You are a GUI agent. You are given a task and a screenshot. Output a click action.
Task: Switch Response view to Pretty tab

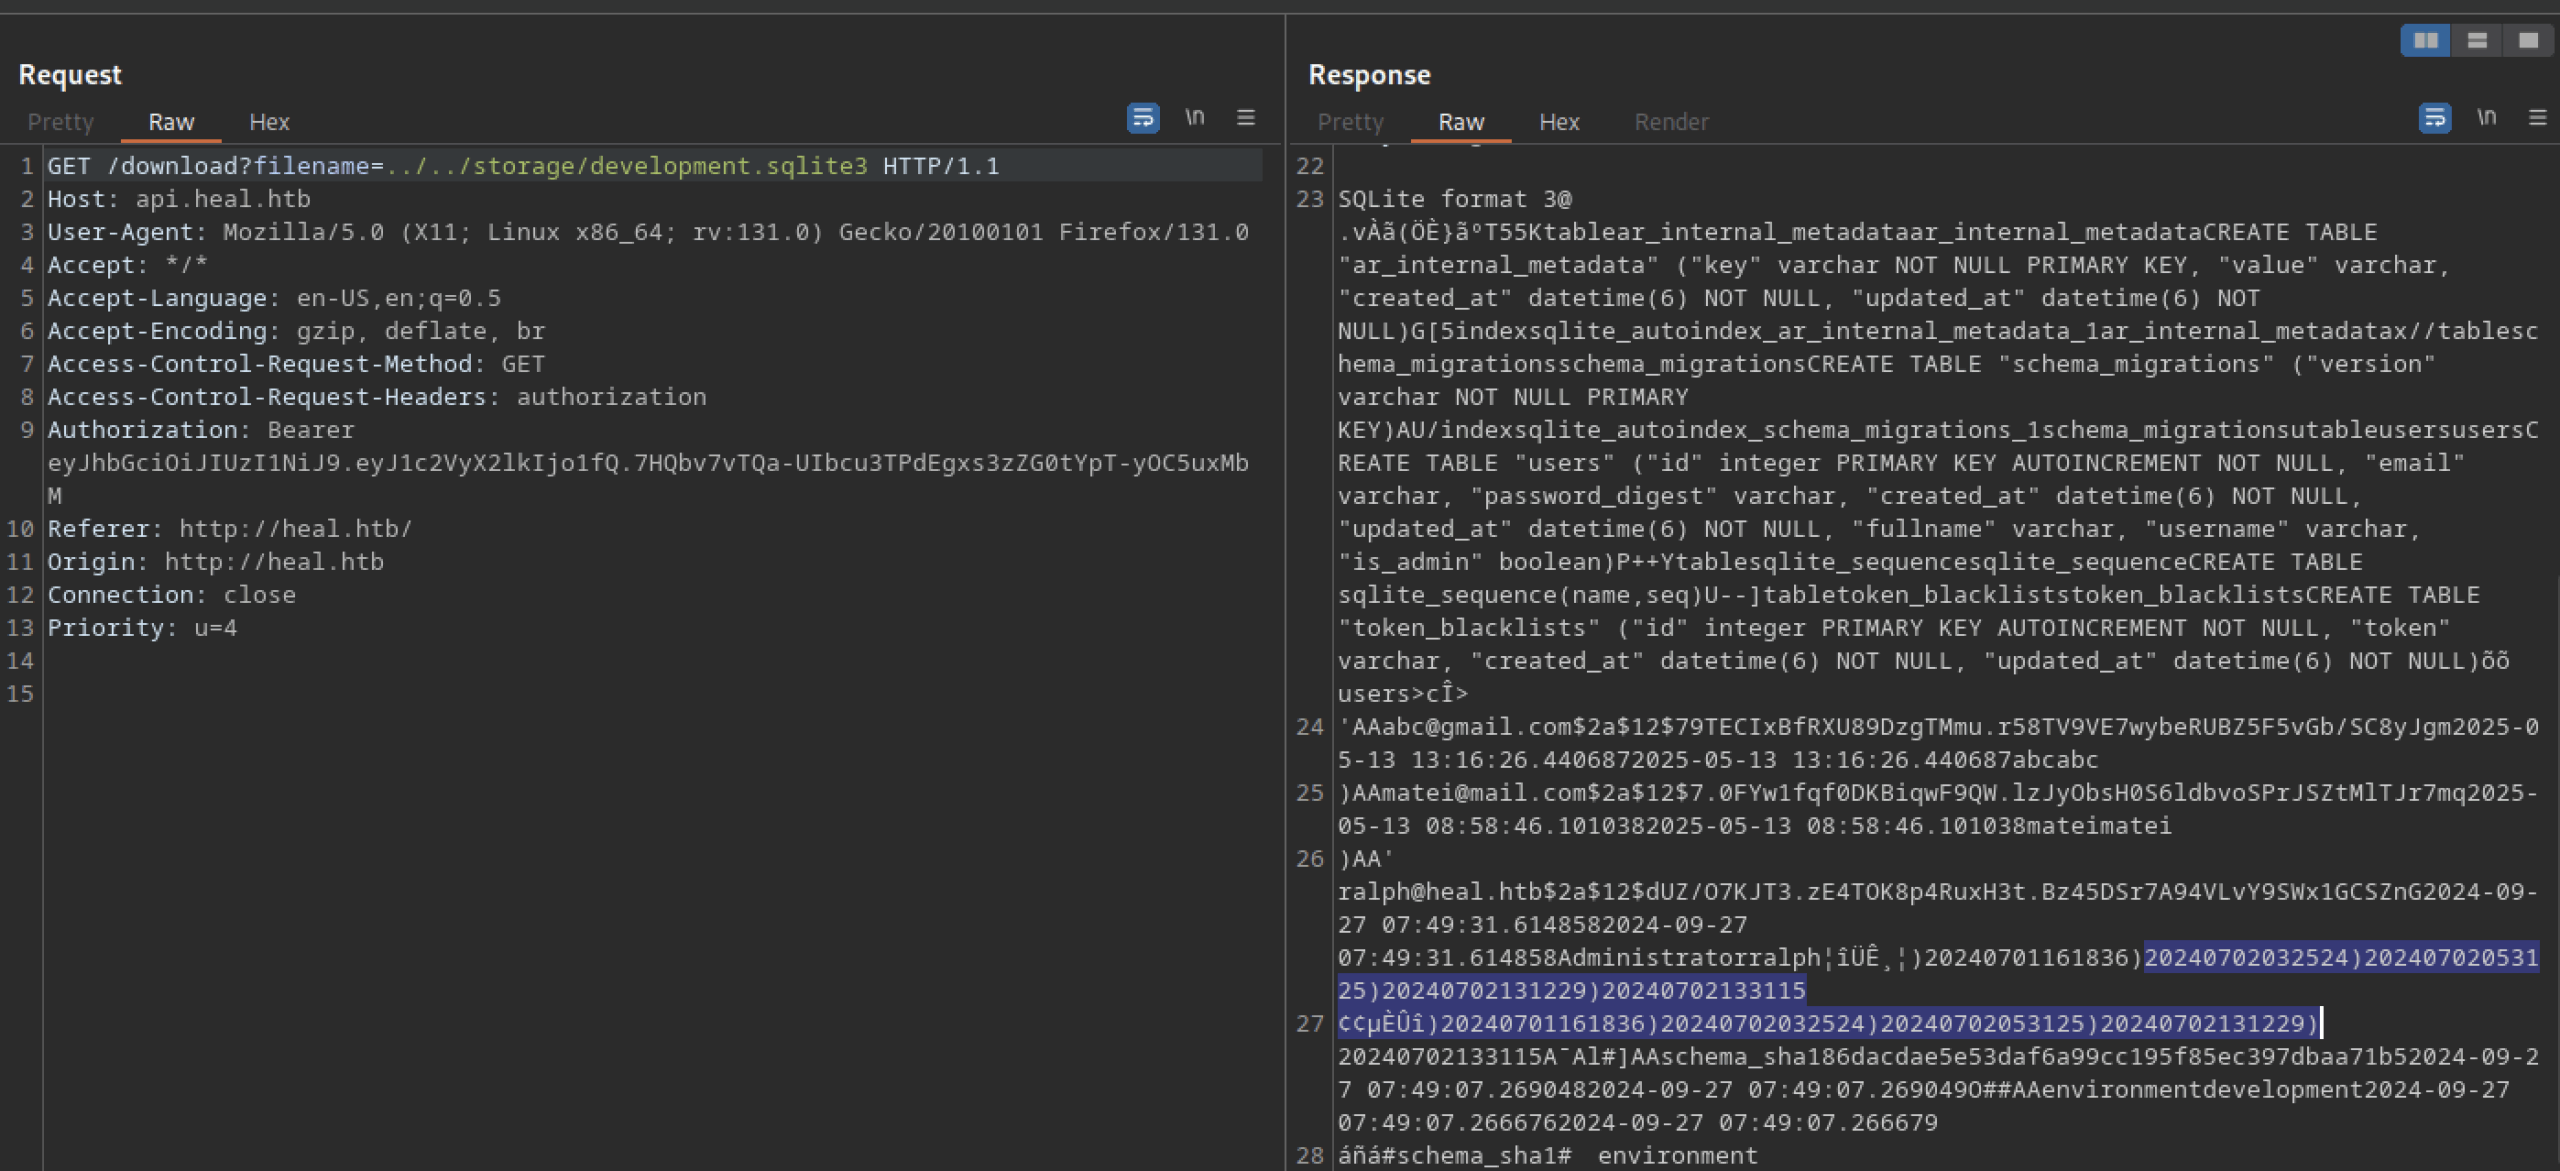pos(1350,122)
